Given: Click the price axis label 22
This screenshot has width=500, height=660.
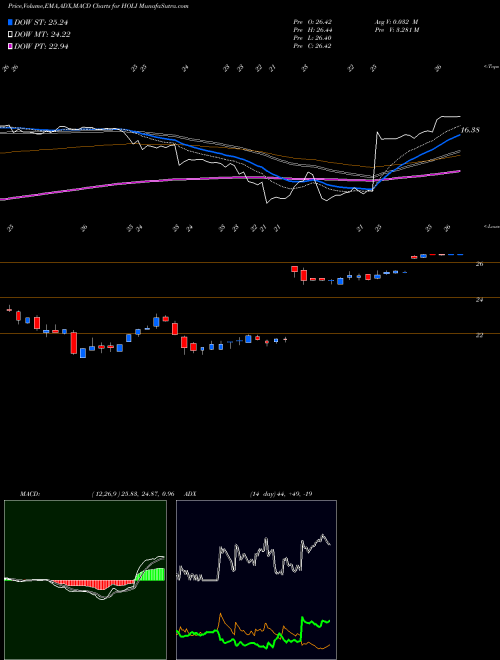Looking at the screenshot, I should [x=480, y=335].
